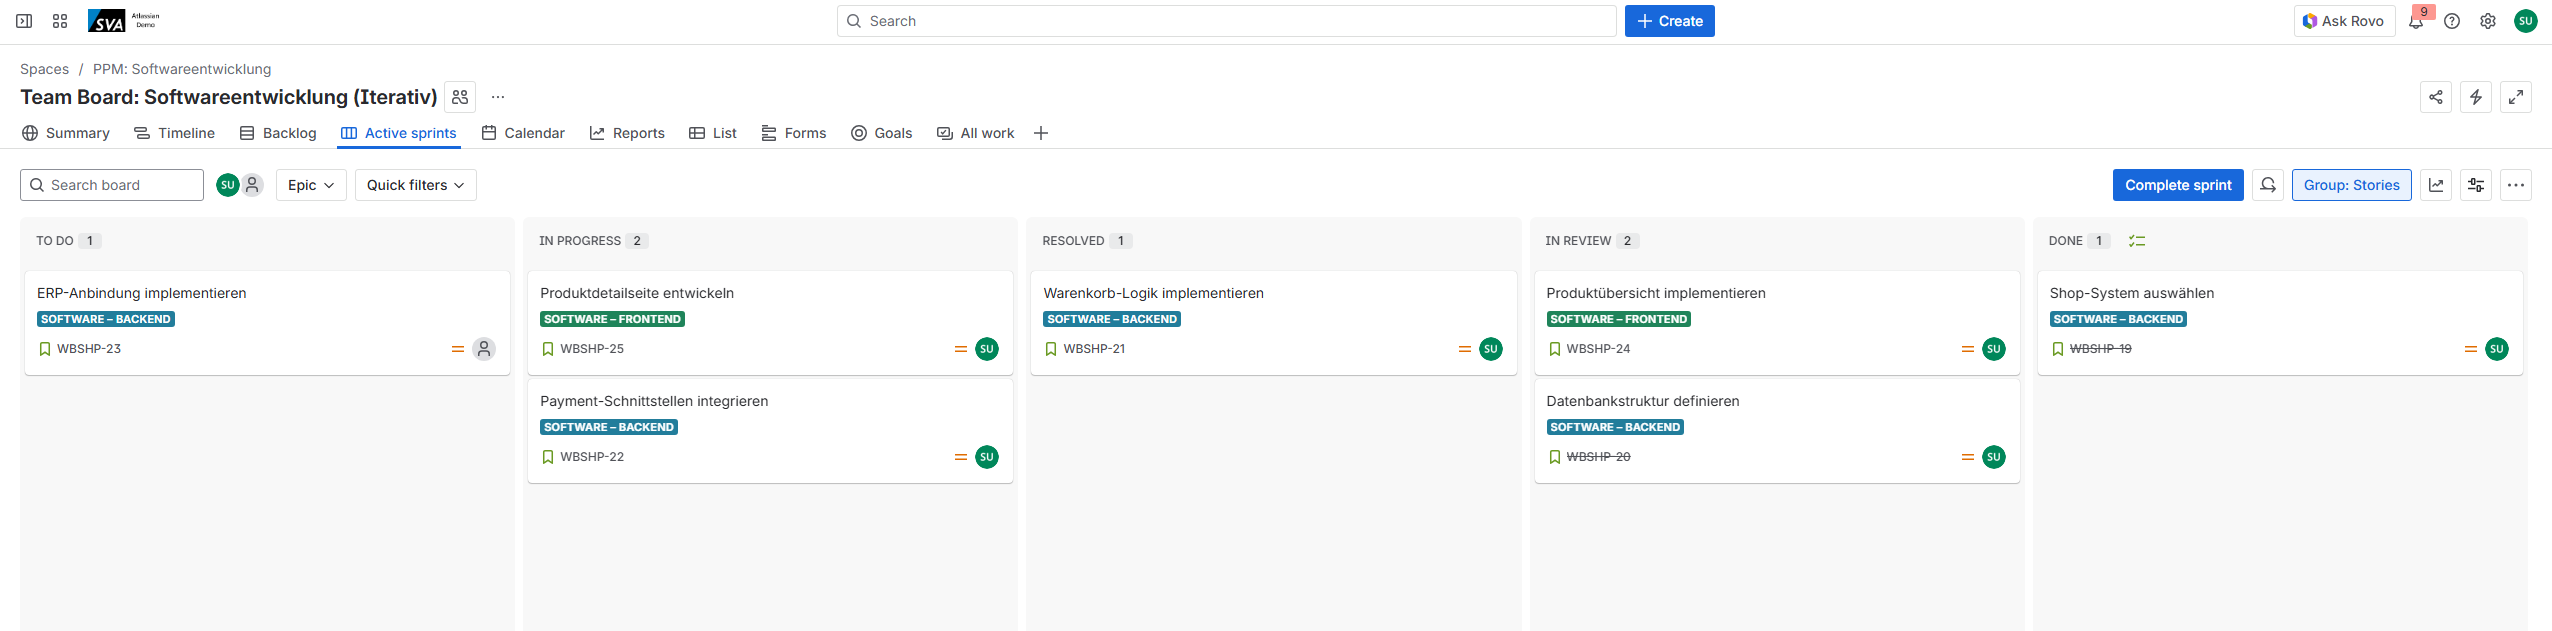
Task: Open the Quick filters dropdown
Action: 415,185
